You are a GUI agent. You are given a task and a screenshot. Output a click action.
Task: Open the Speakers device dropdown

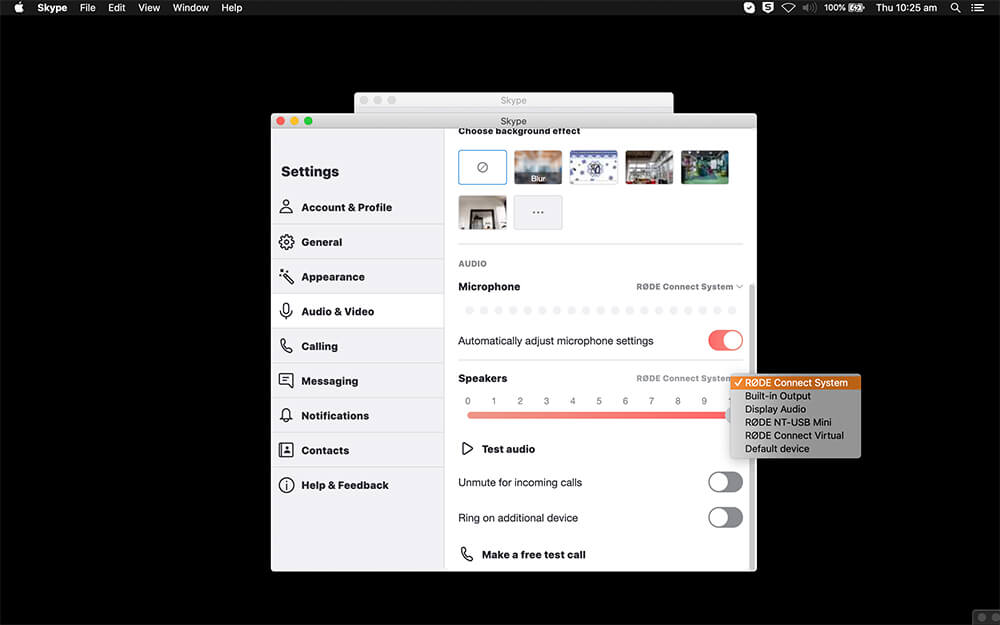[x=683, y=378]
